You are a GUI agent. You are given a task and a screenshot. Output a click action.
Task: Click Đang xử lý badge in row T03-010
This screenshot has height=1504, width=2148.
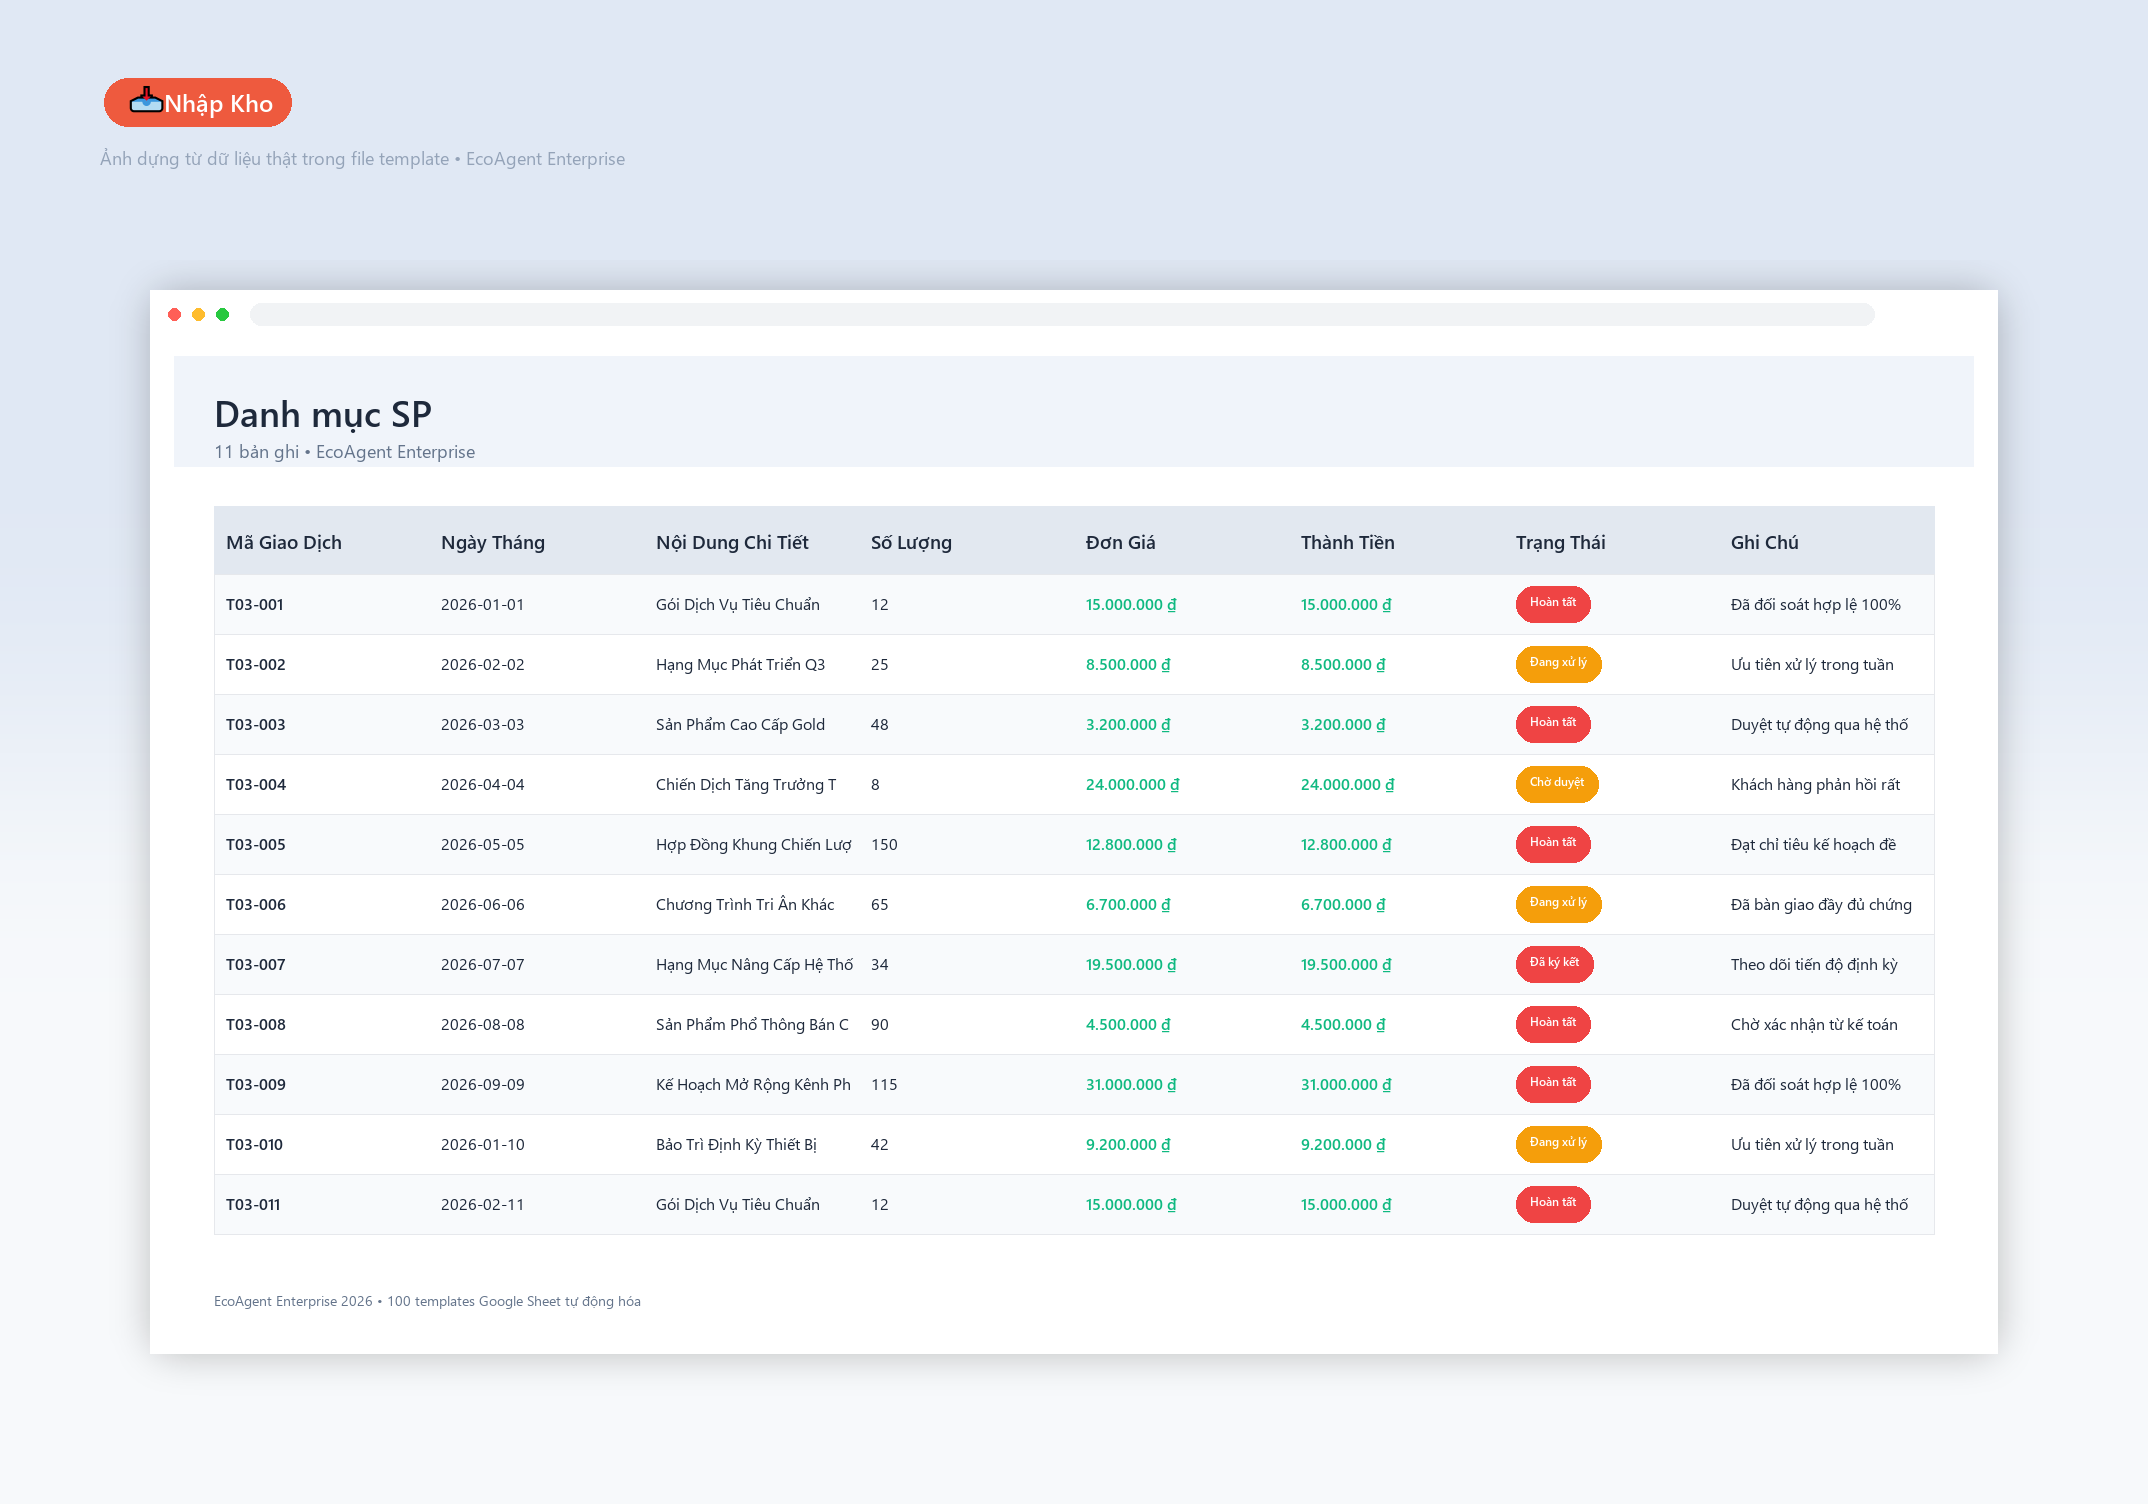[1558, 1143]
